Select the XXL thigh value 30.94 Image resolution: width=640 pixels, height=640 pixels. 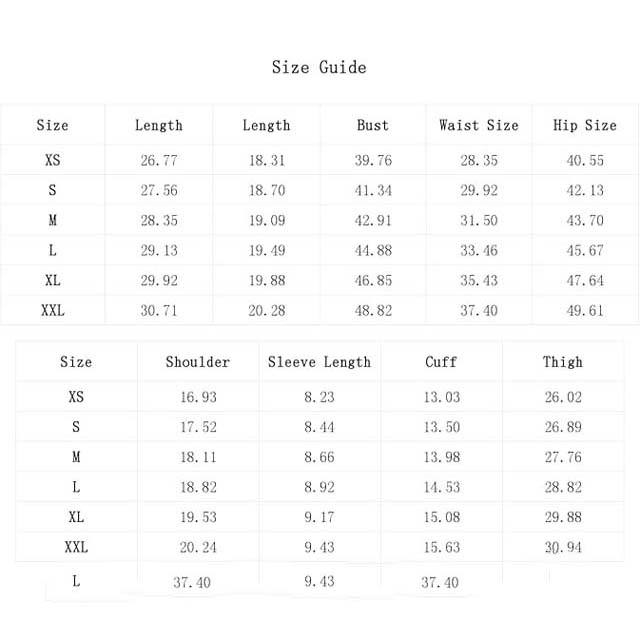click(563, 548)
